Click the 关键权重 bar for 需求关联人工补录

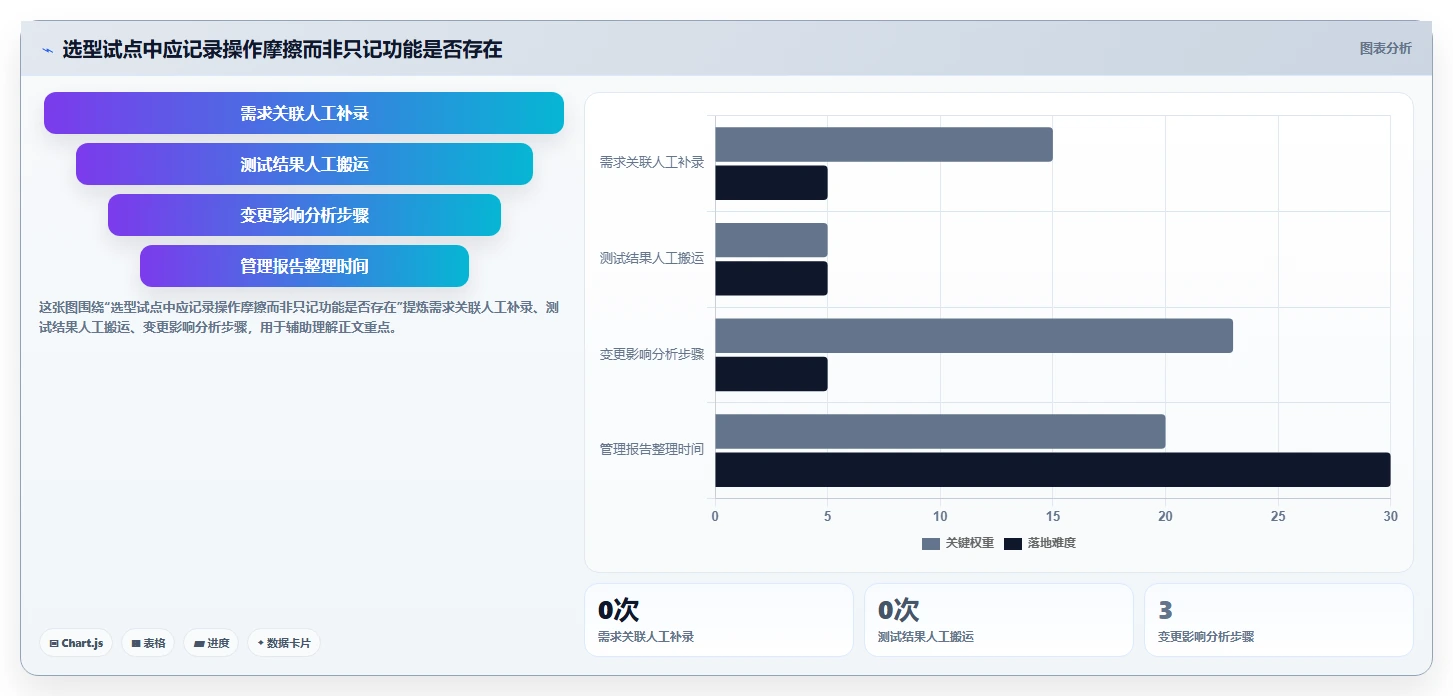pyautogui.click(x=884, y=144)
